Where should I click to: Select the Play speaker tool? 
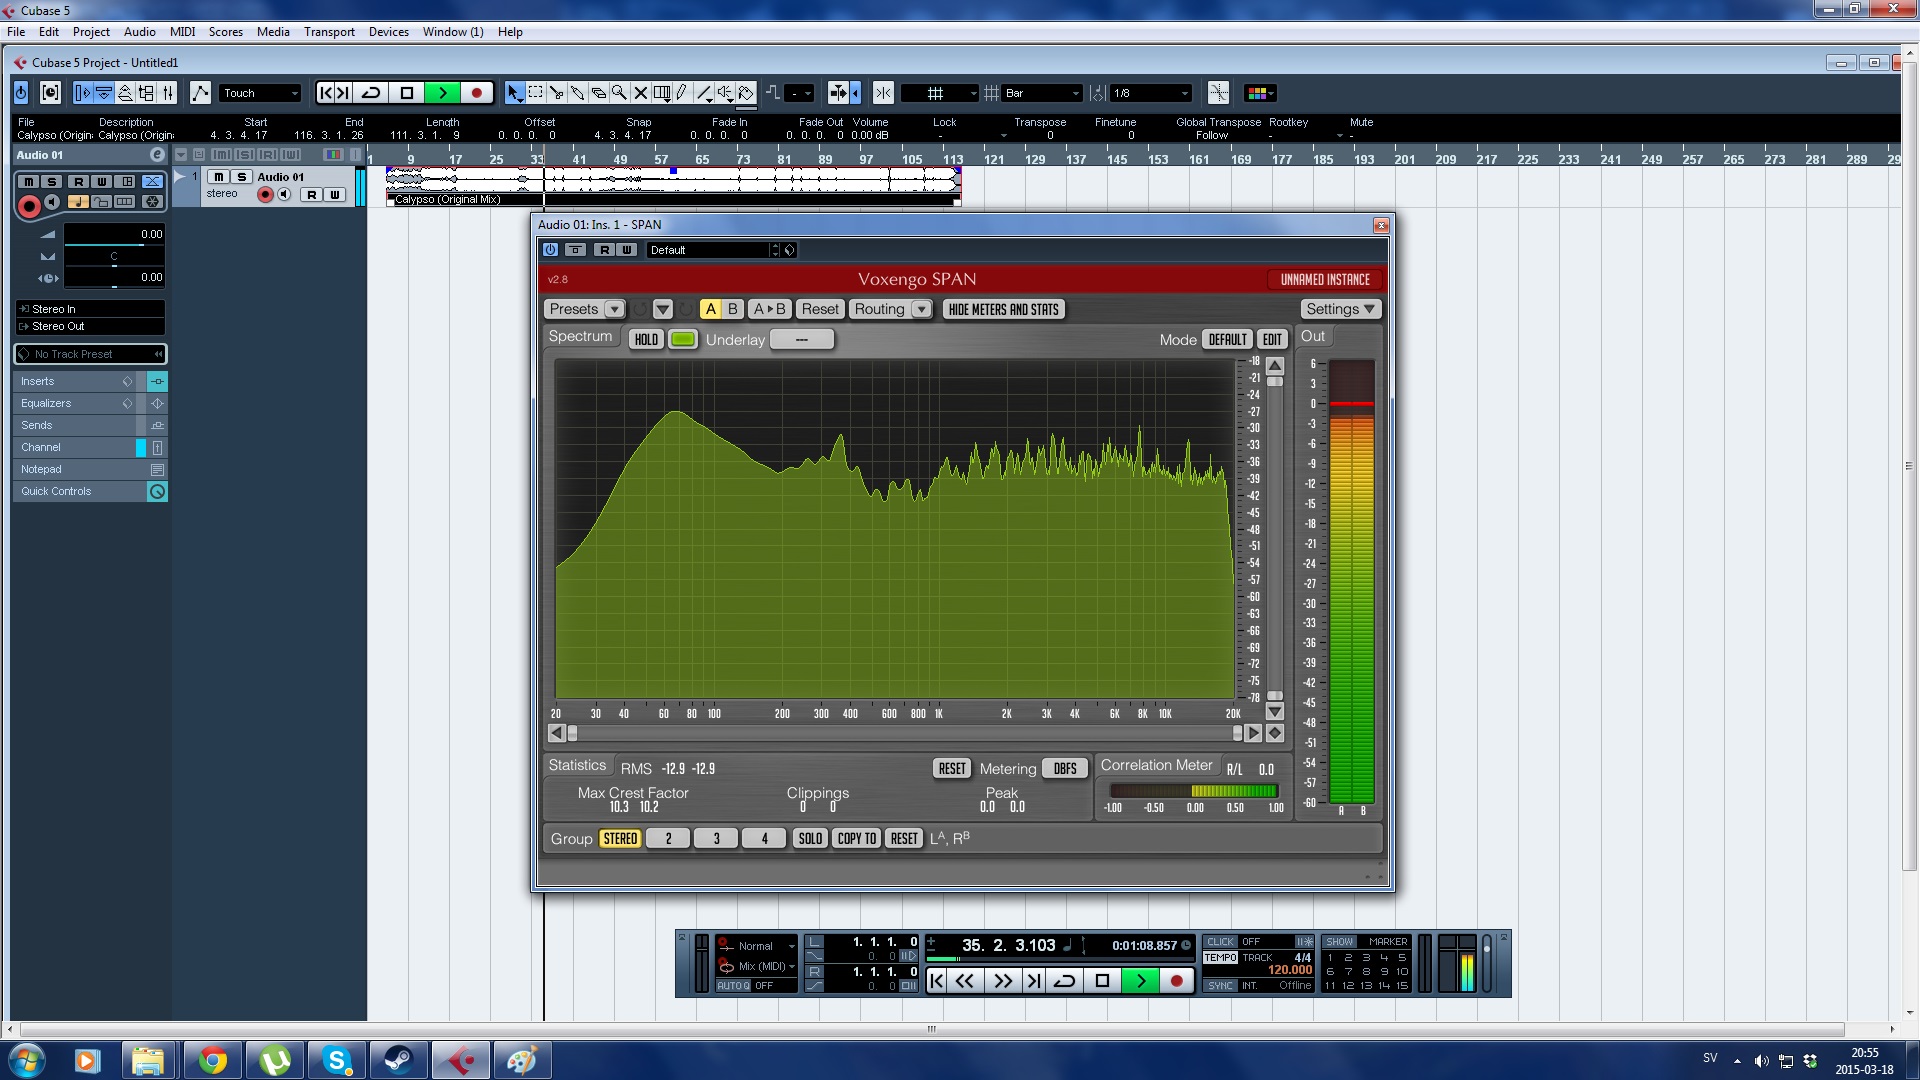(724, 93)
